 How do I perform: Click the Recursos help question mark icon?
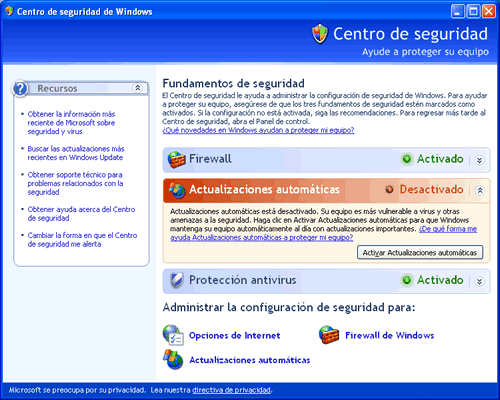coord(20,89)
